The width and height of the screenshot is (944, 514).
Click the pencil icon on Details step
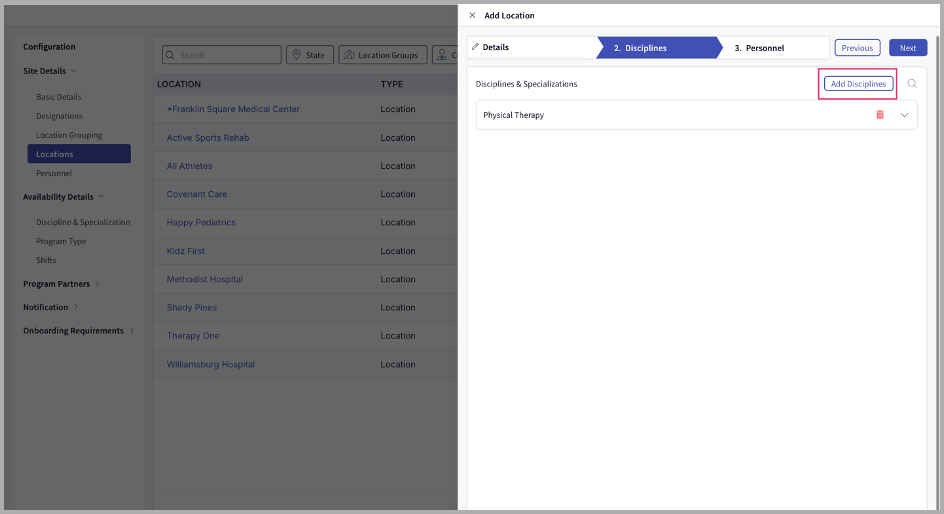(x=475, y=48)
